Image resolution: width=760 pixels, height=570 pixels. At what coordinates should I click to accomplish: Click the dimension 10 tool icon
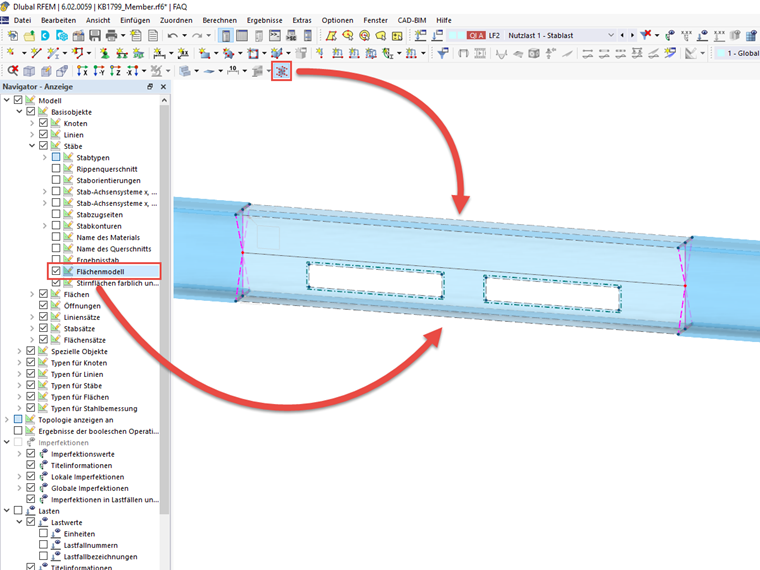point(233,71)
